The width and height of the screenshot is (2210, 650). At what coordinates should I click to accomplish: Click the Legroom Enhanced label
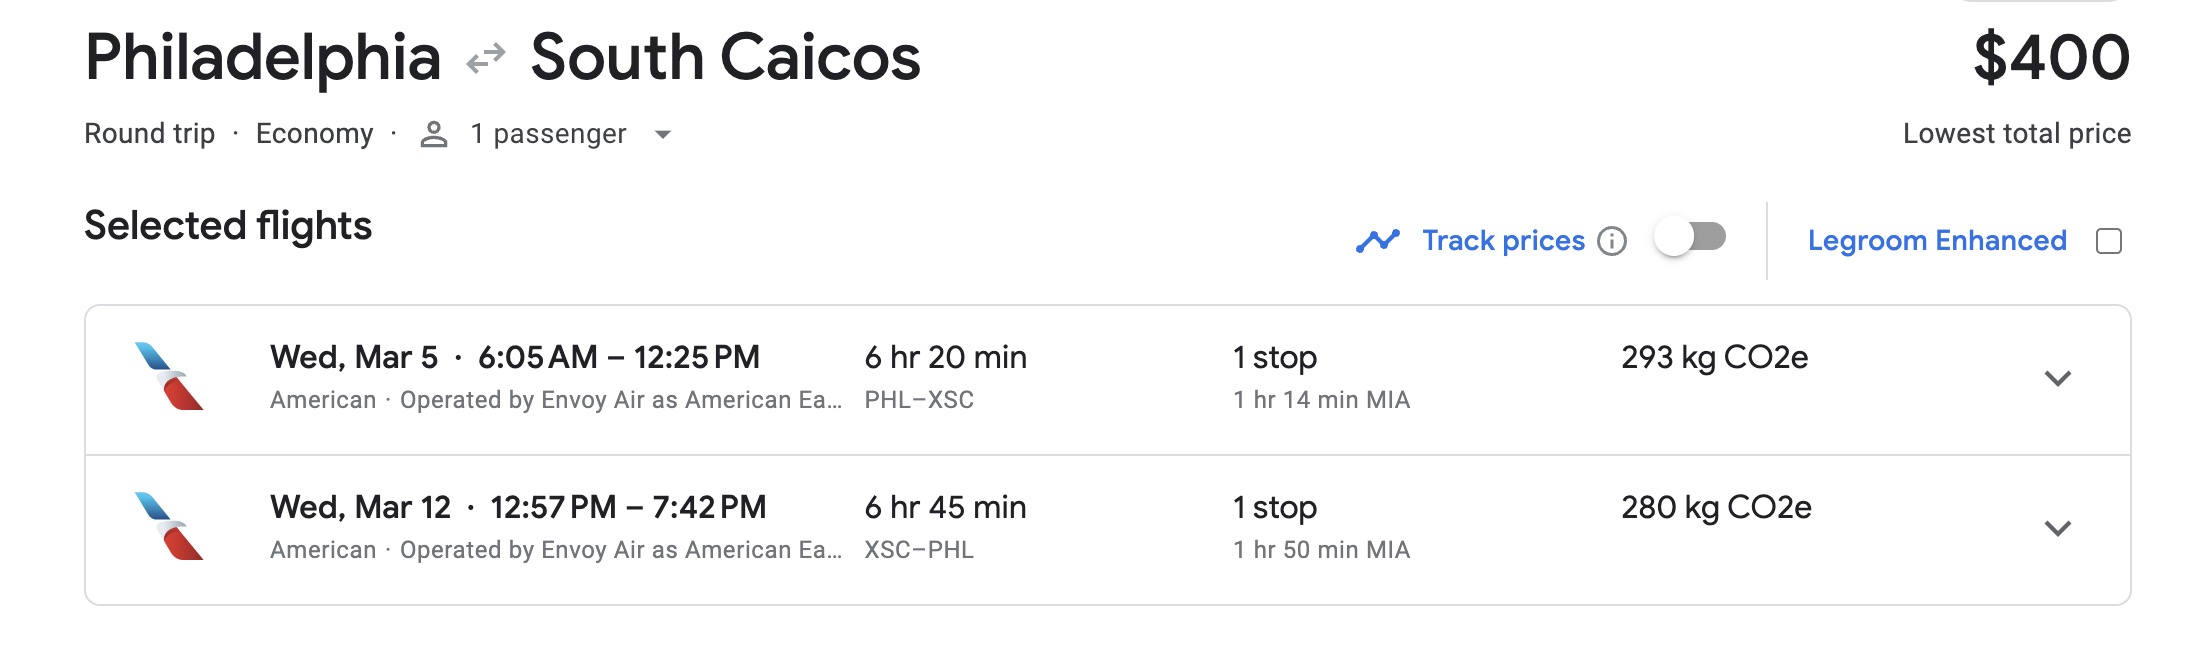click(x=1935, y=240)
